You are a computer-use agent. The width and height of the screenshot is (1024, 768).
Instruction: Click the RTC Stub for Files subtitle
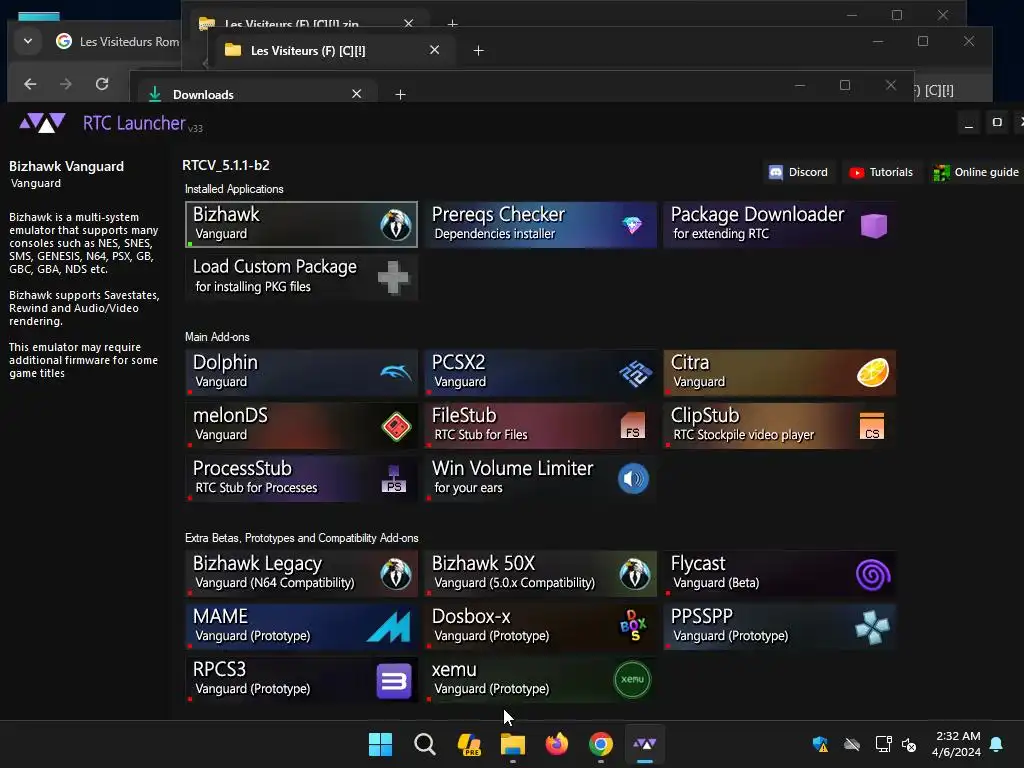coord(481,435)
